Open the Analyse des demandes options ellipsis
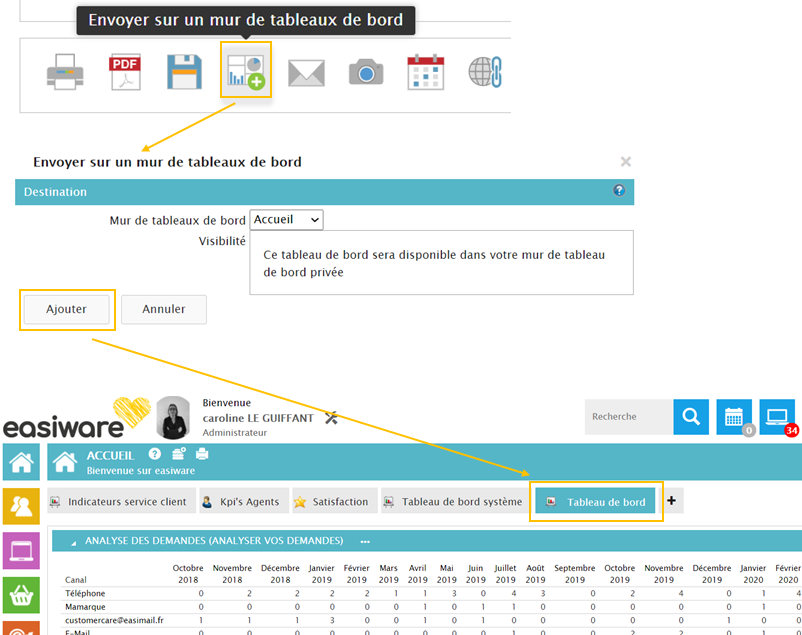Screen dimensions: 802x635 (365, 541)
